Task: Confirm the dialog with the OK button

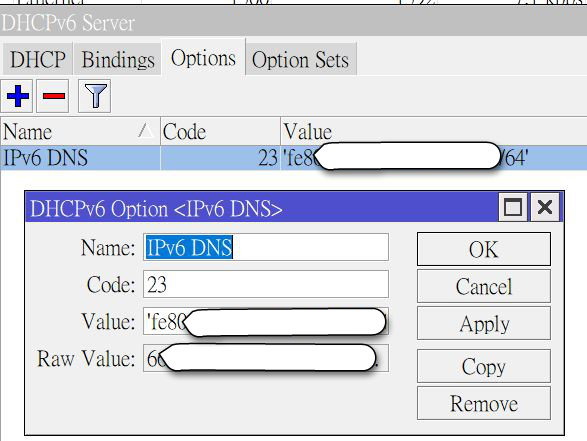Action: click(484, 249)
